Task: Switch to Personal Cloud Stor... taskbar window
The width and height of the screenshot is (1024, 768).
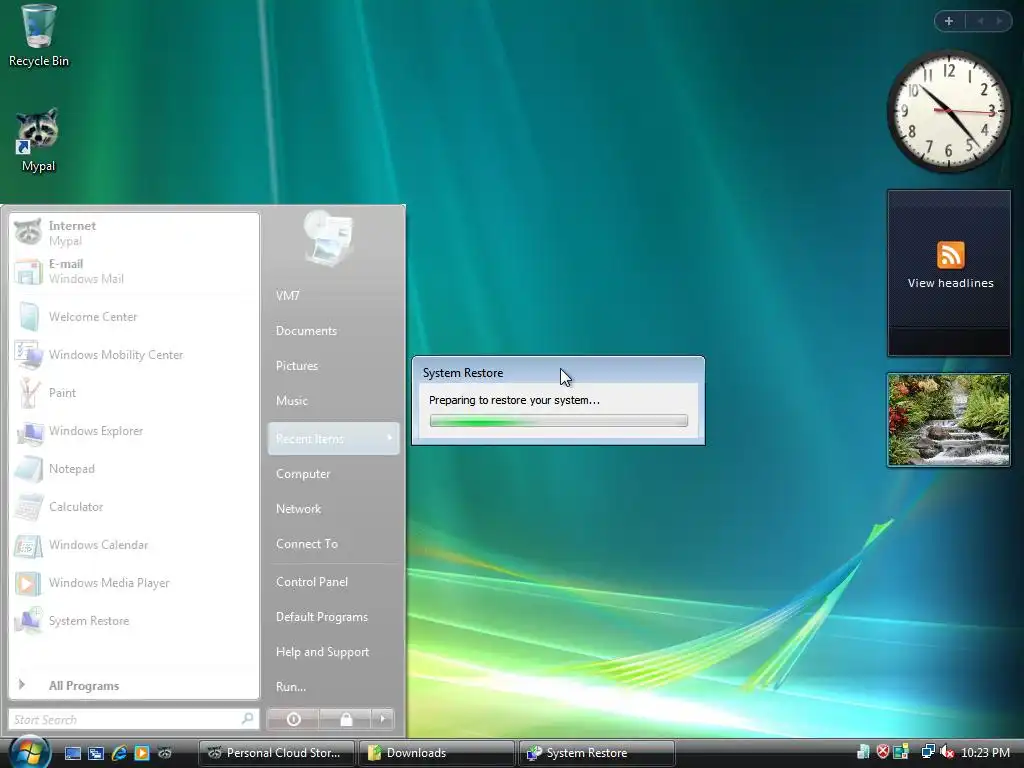Action: pos(276,753)
